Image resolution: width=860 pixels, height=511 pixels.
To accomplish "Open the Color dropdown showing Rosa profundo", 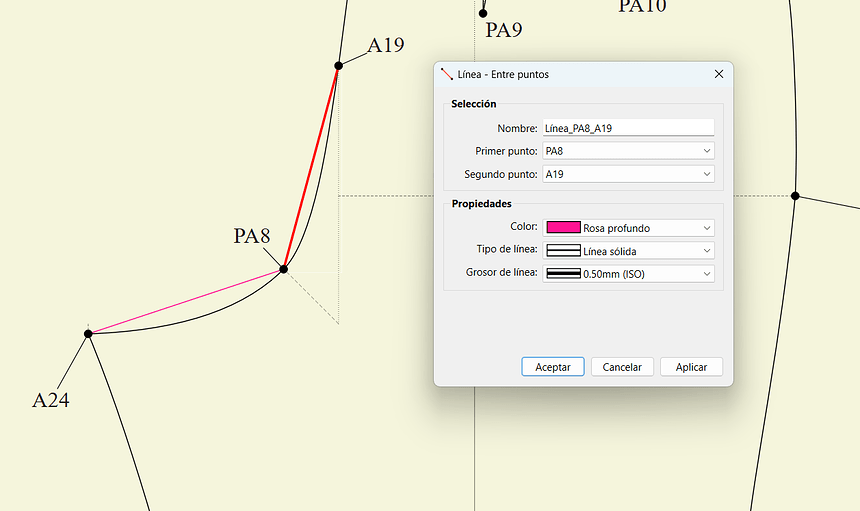I will (x=627, y=228).
